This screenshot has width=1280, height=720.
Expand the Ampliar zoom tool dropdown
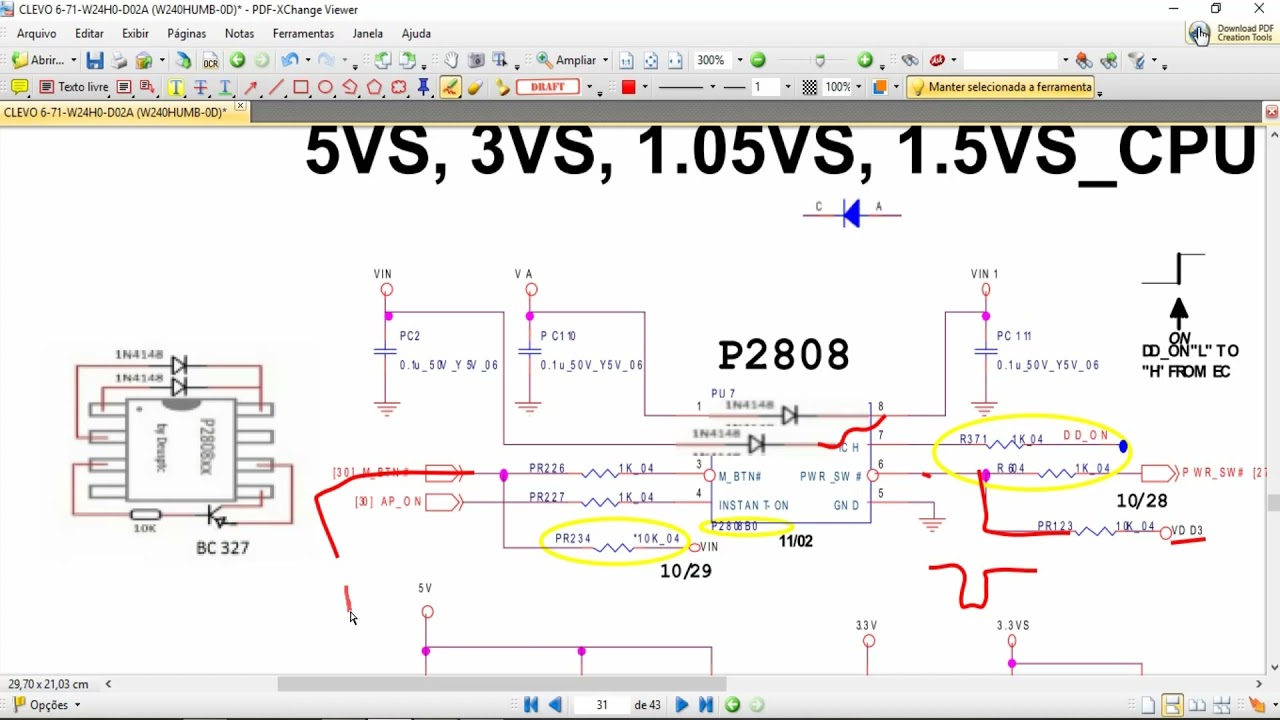pos(605,60)
